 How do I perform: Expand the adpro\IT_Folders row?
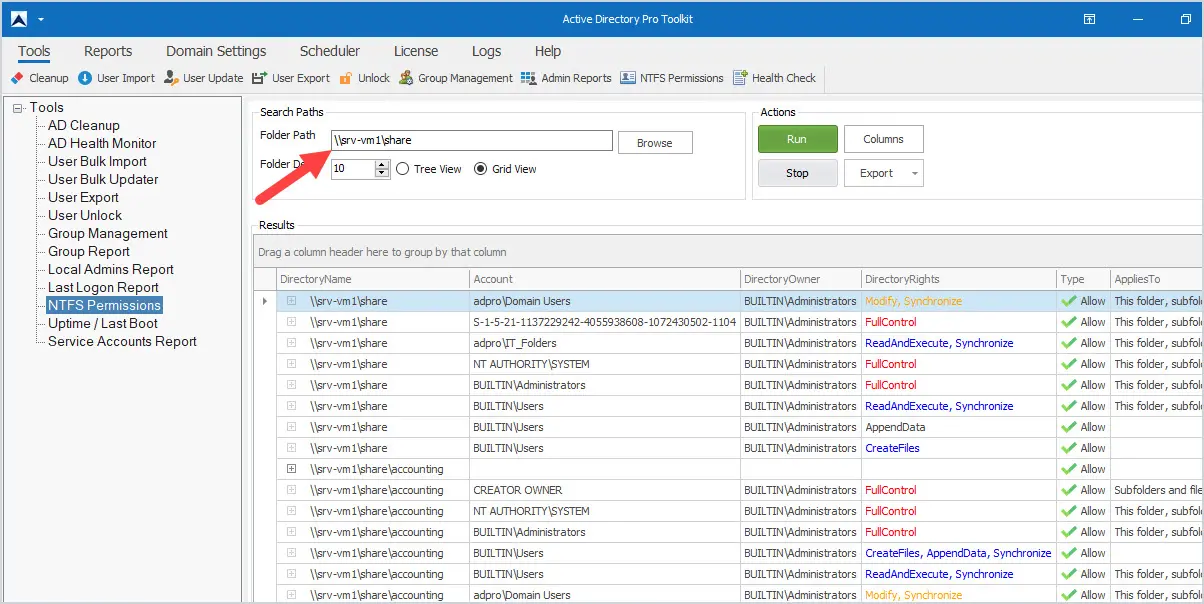tap(291, 343)
